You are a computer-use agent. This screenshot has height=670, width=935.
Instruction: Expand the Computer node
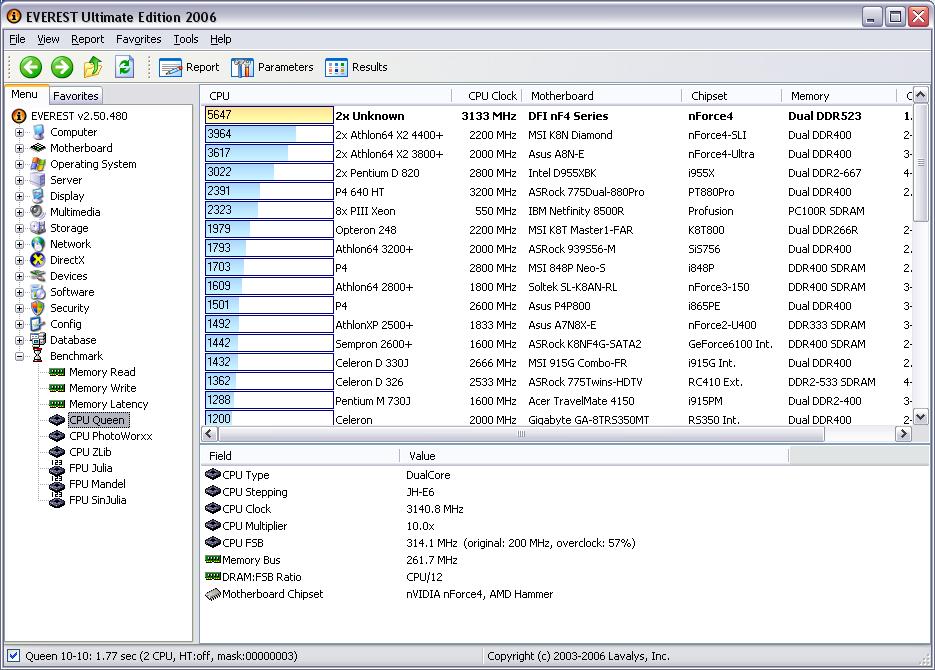coord(20,132)
